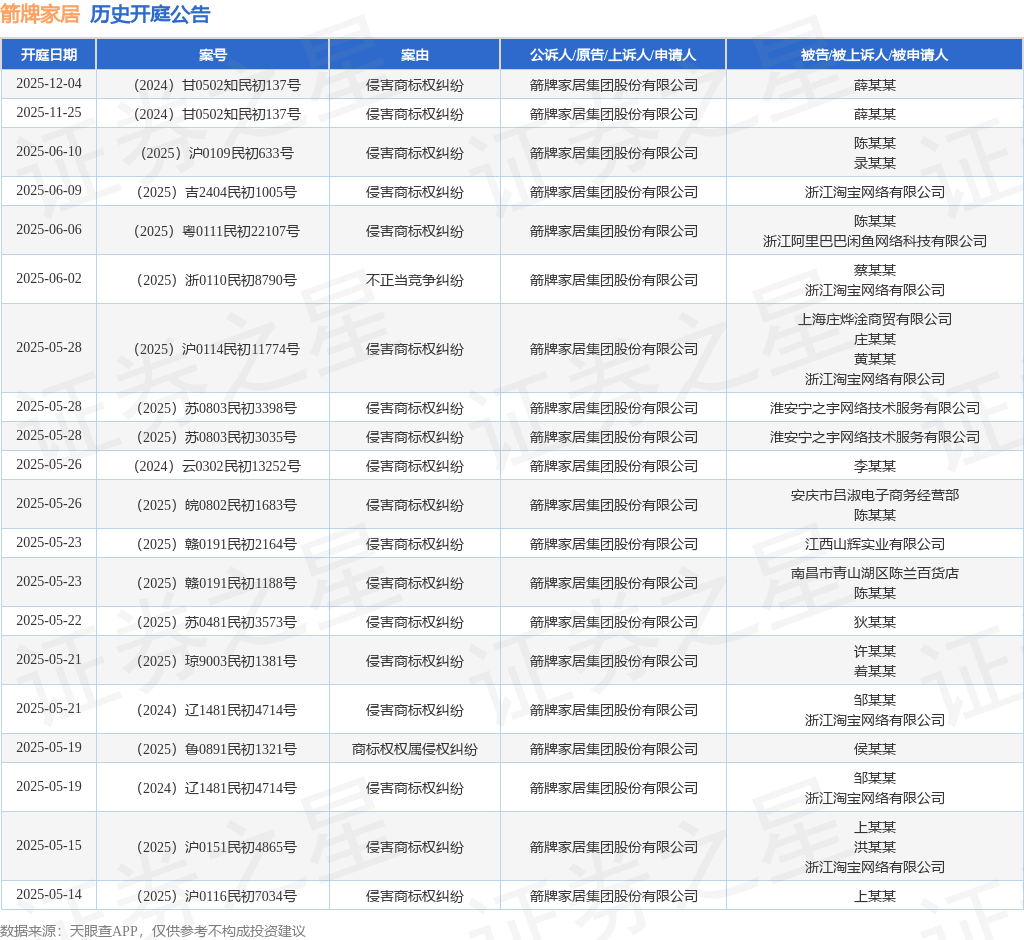Click the date 2025-05-14
This screenshot has width=1024, height=940.
[x=49, y=895]
